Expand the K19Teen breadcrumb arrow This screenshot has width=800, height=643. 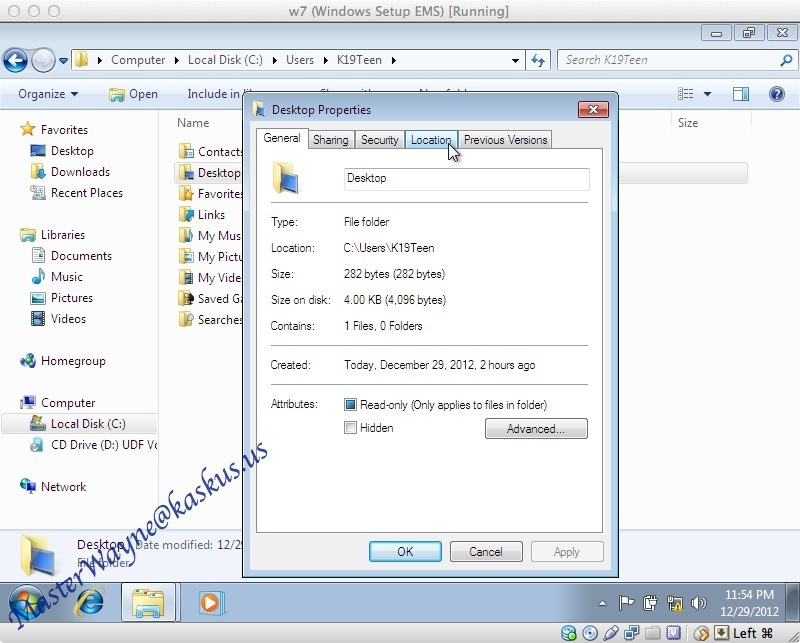tap(393, 60)
